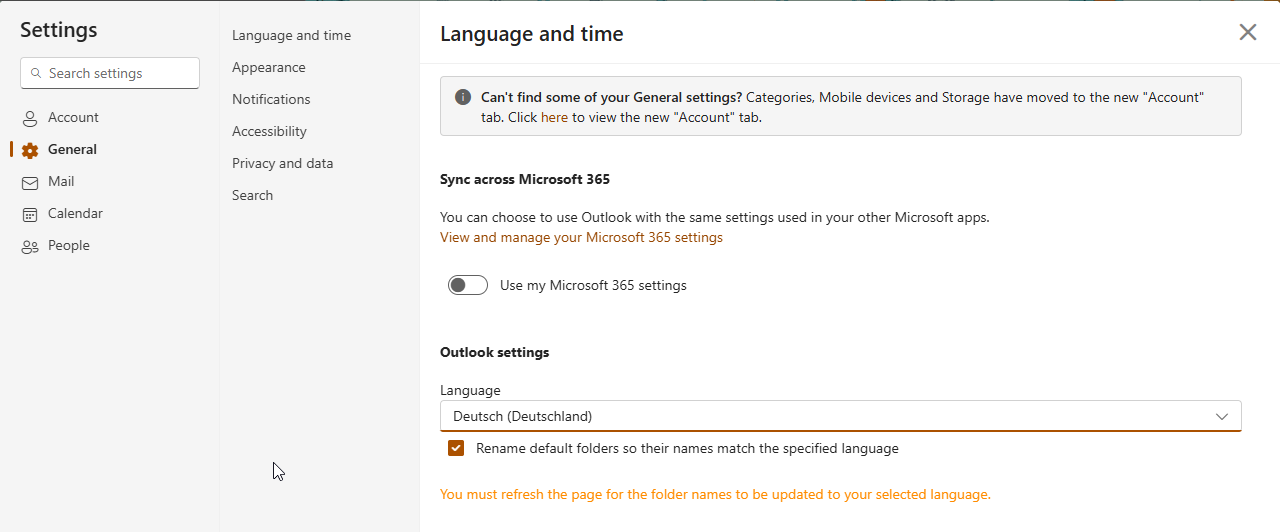Image resolution: width=1280 pixels, height=532 pixels.
Task: Click the 'here' link in banner
Action: (x=554, y=117)
